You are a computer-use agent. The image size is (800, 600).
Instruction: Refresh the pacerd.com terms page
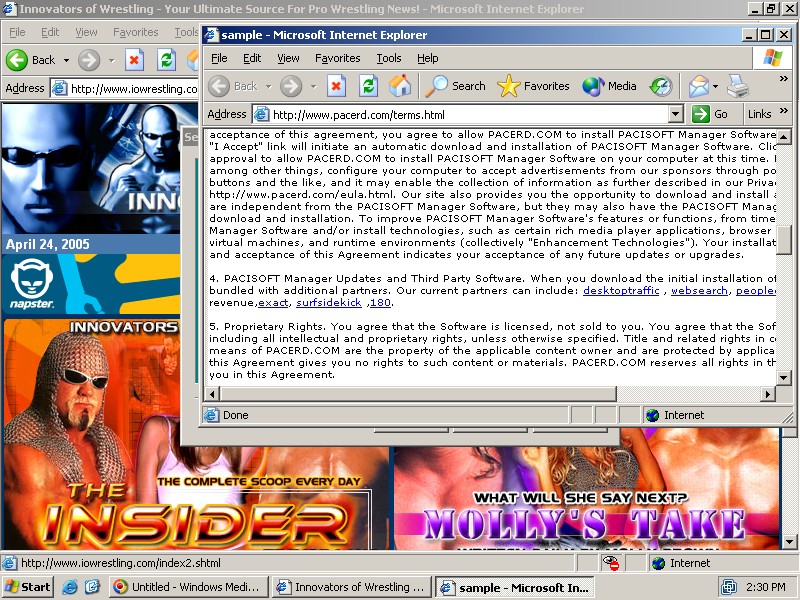click(x=368, y=86)
